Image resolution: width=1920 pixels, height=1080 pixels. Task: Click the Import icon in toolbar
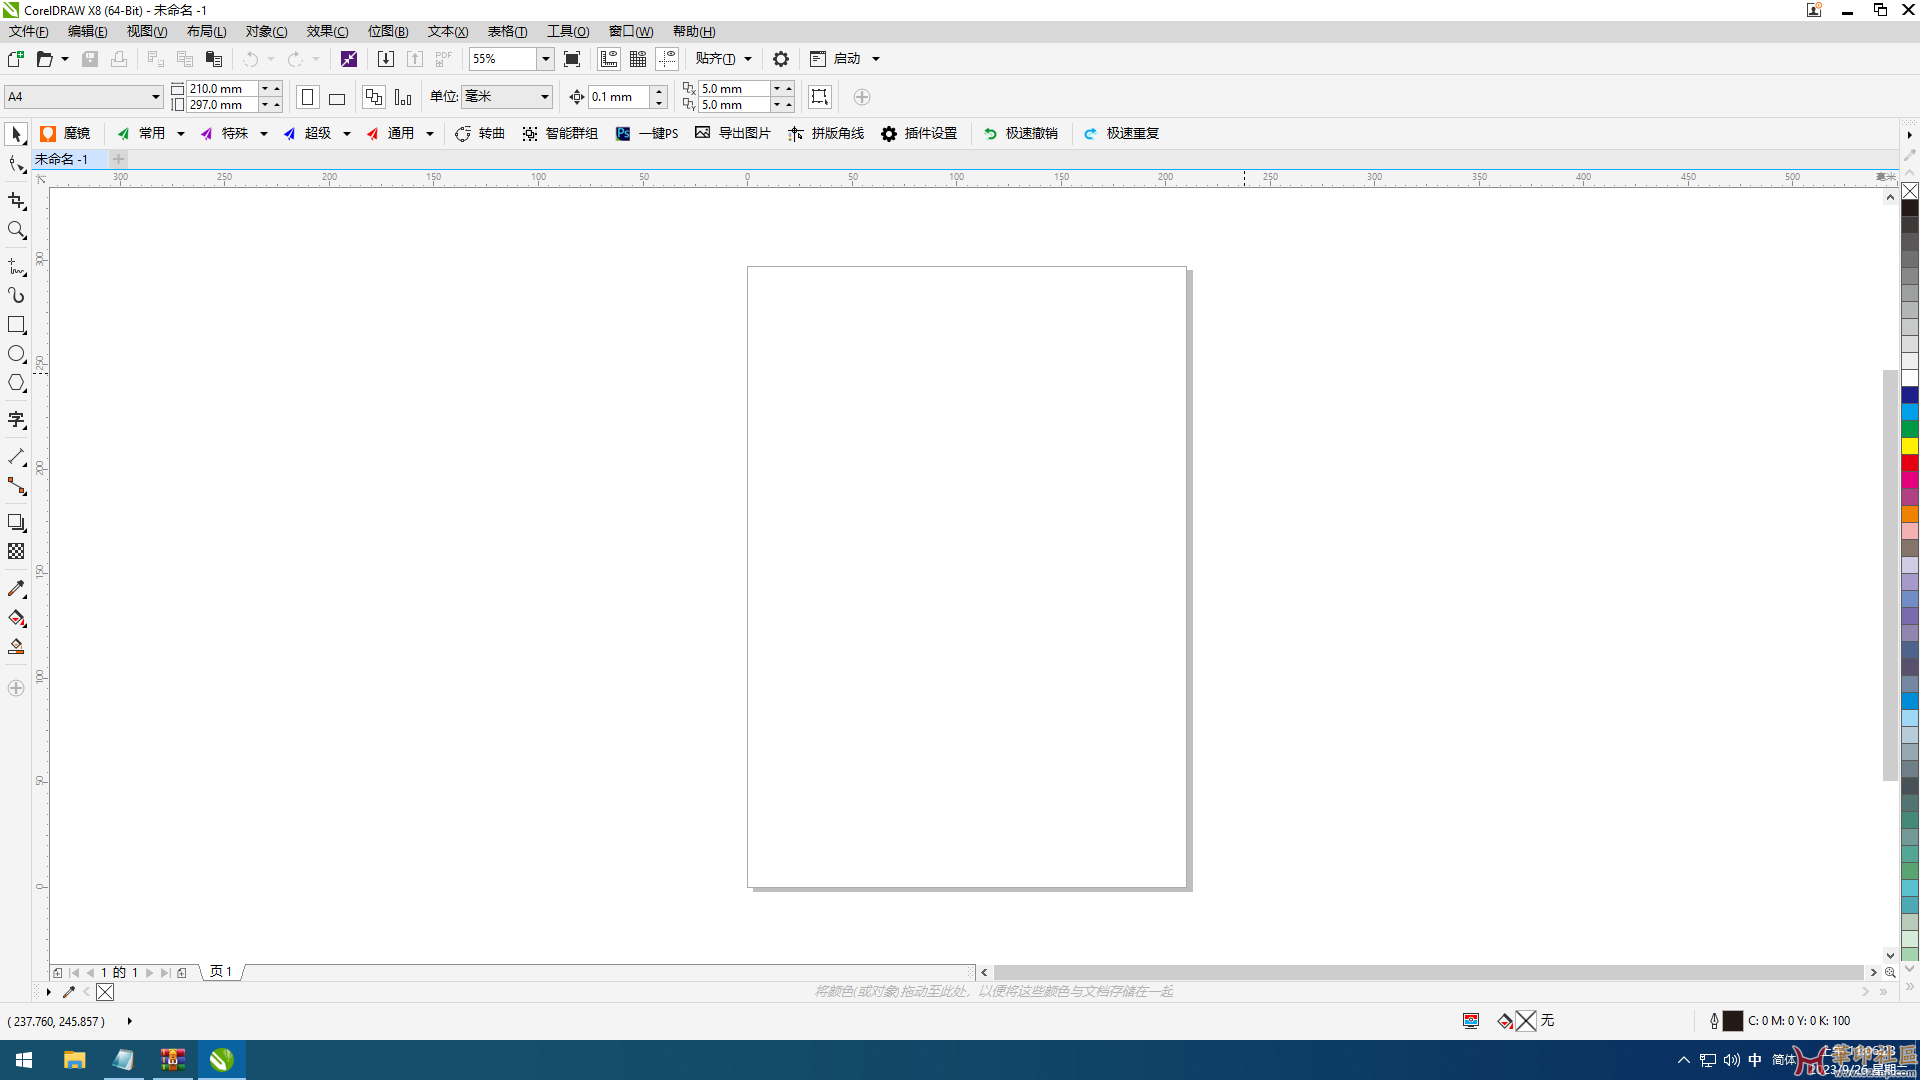[385, 59]
